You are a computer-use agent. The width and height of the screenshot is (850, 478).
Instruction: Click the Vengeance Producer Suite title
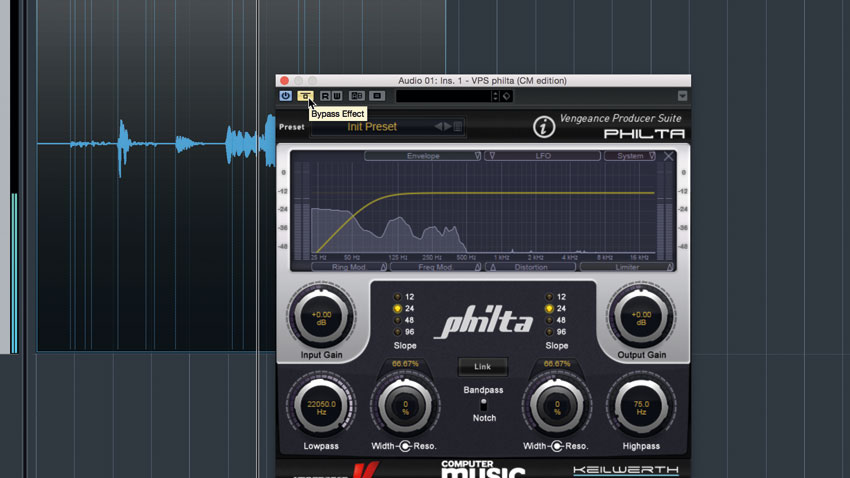point(620,118)
